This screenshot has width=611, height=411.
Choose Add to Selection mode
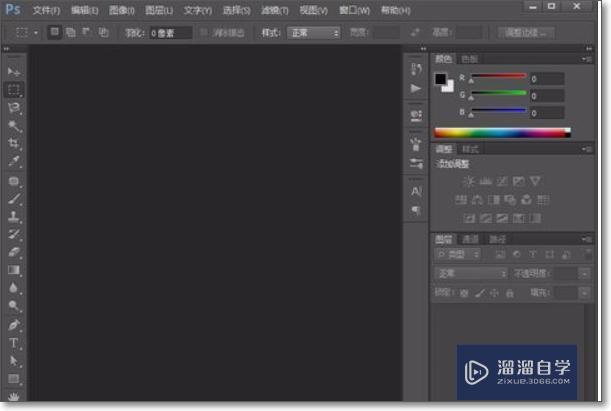[71, 32]
